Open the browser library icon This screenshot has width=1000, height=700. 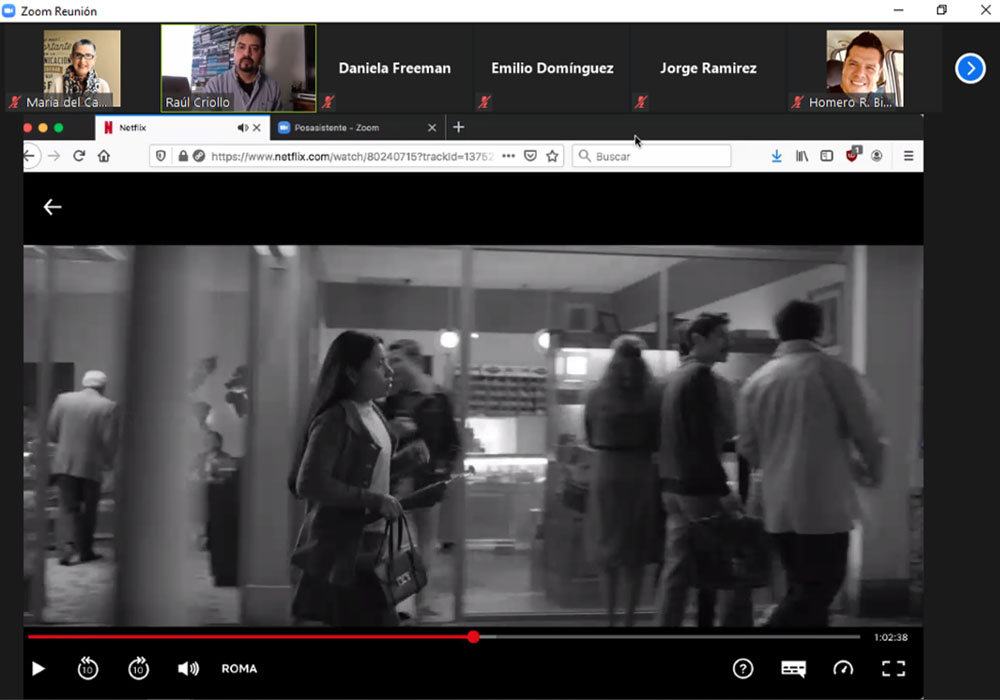click(x=802, y=156)
